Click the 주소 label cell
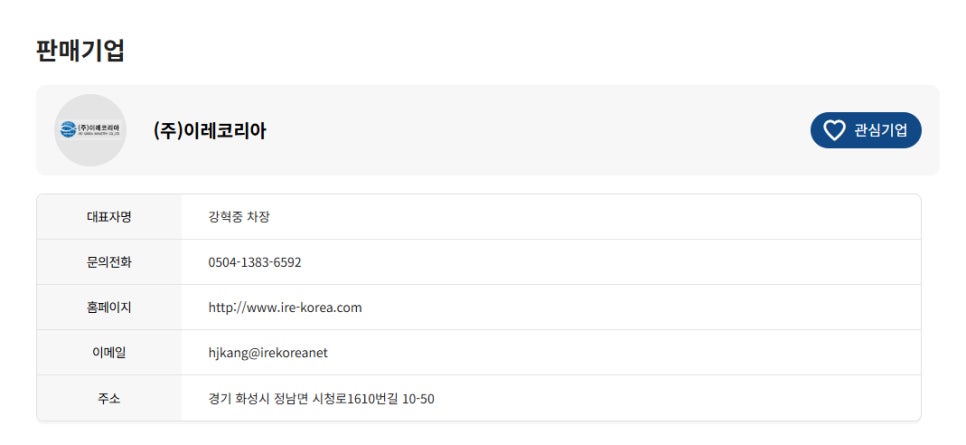 [109, 399]
